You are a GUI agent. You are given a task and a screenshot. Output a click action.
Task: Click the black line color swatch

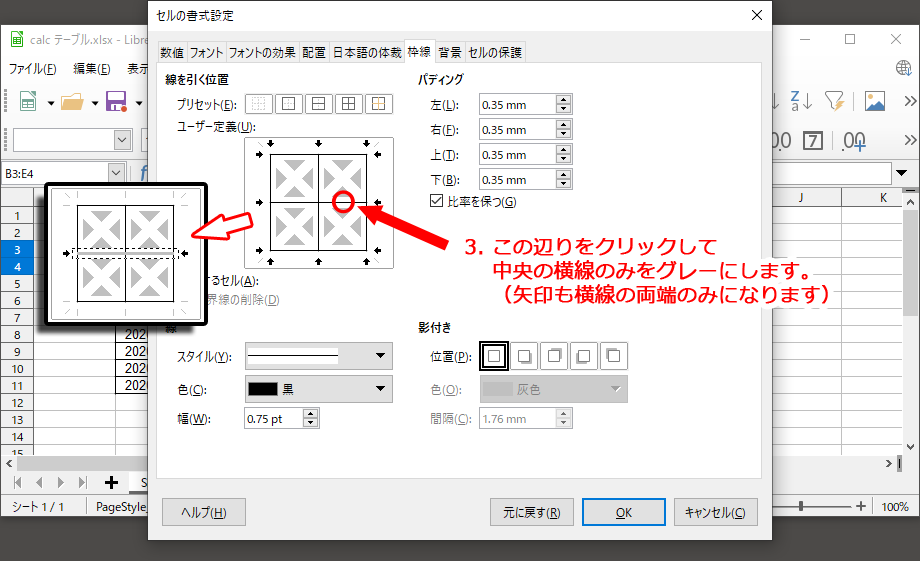(262, 388)
